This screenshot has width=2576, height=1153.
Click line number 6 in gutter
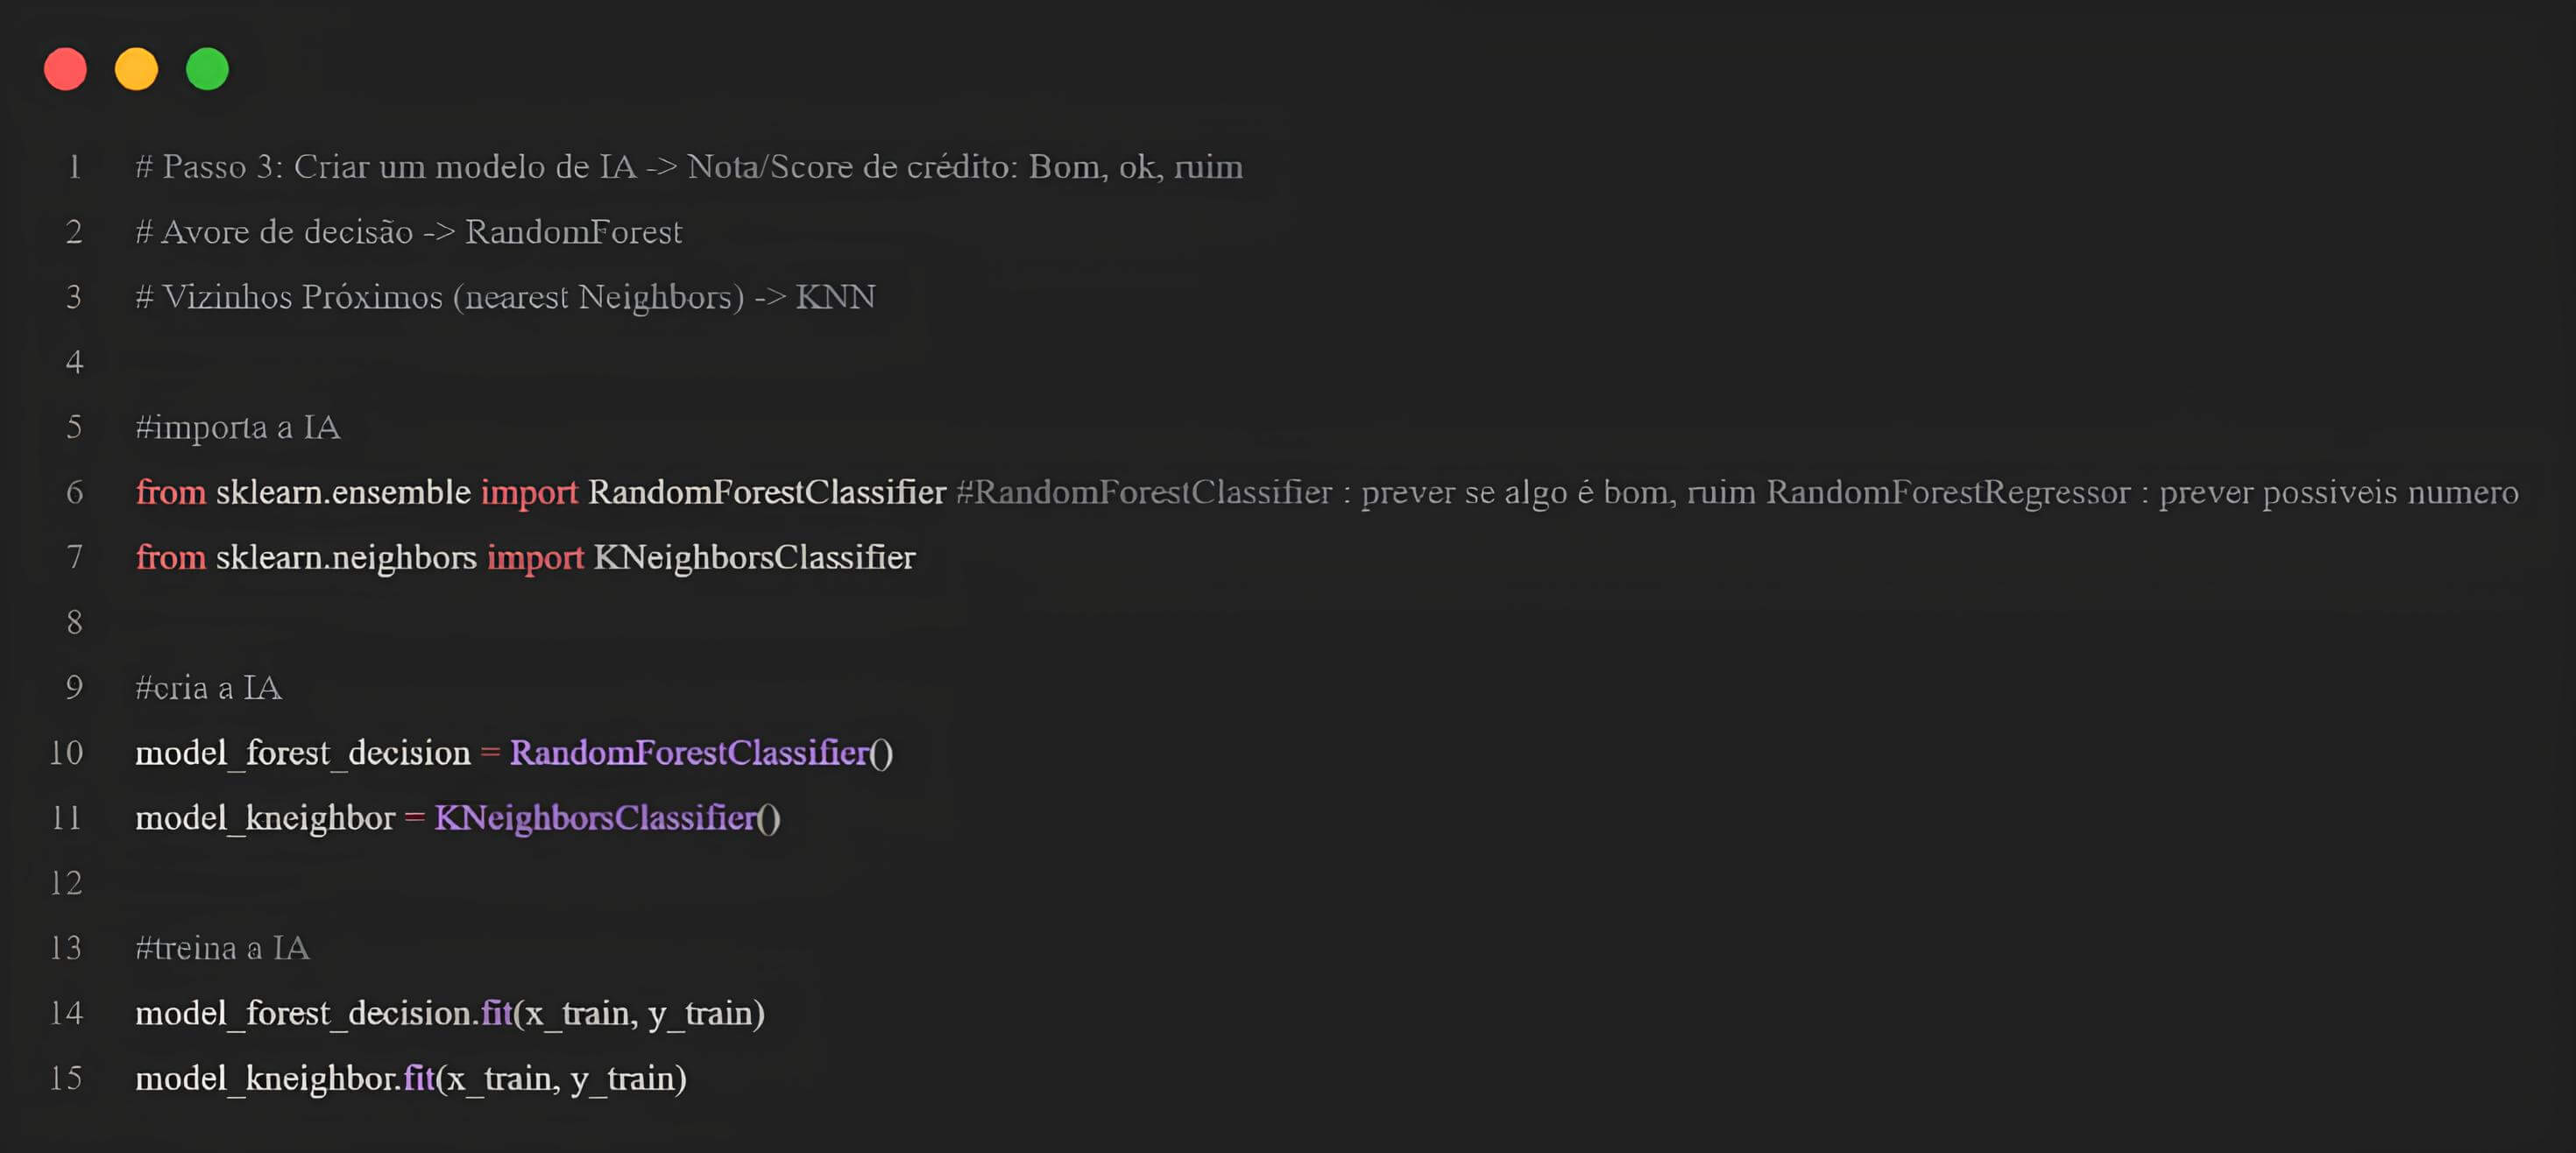tap(74, 492)
